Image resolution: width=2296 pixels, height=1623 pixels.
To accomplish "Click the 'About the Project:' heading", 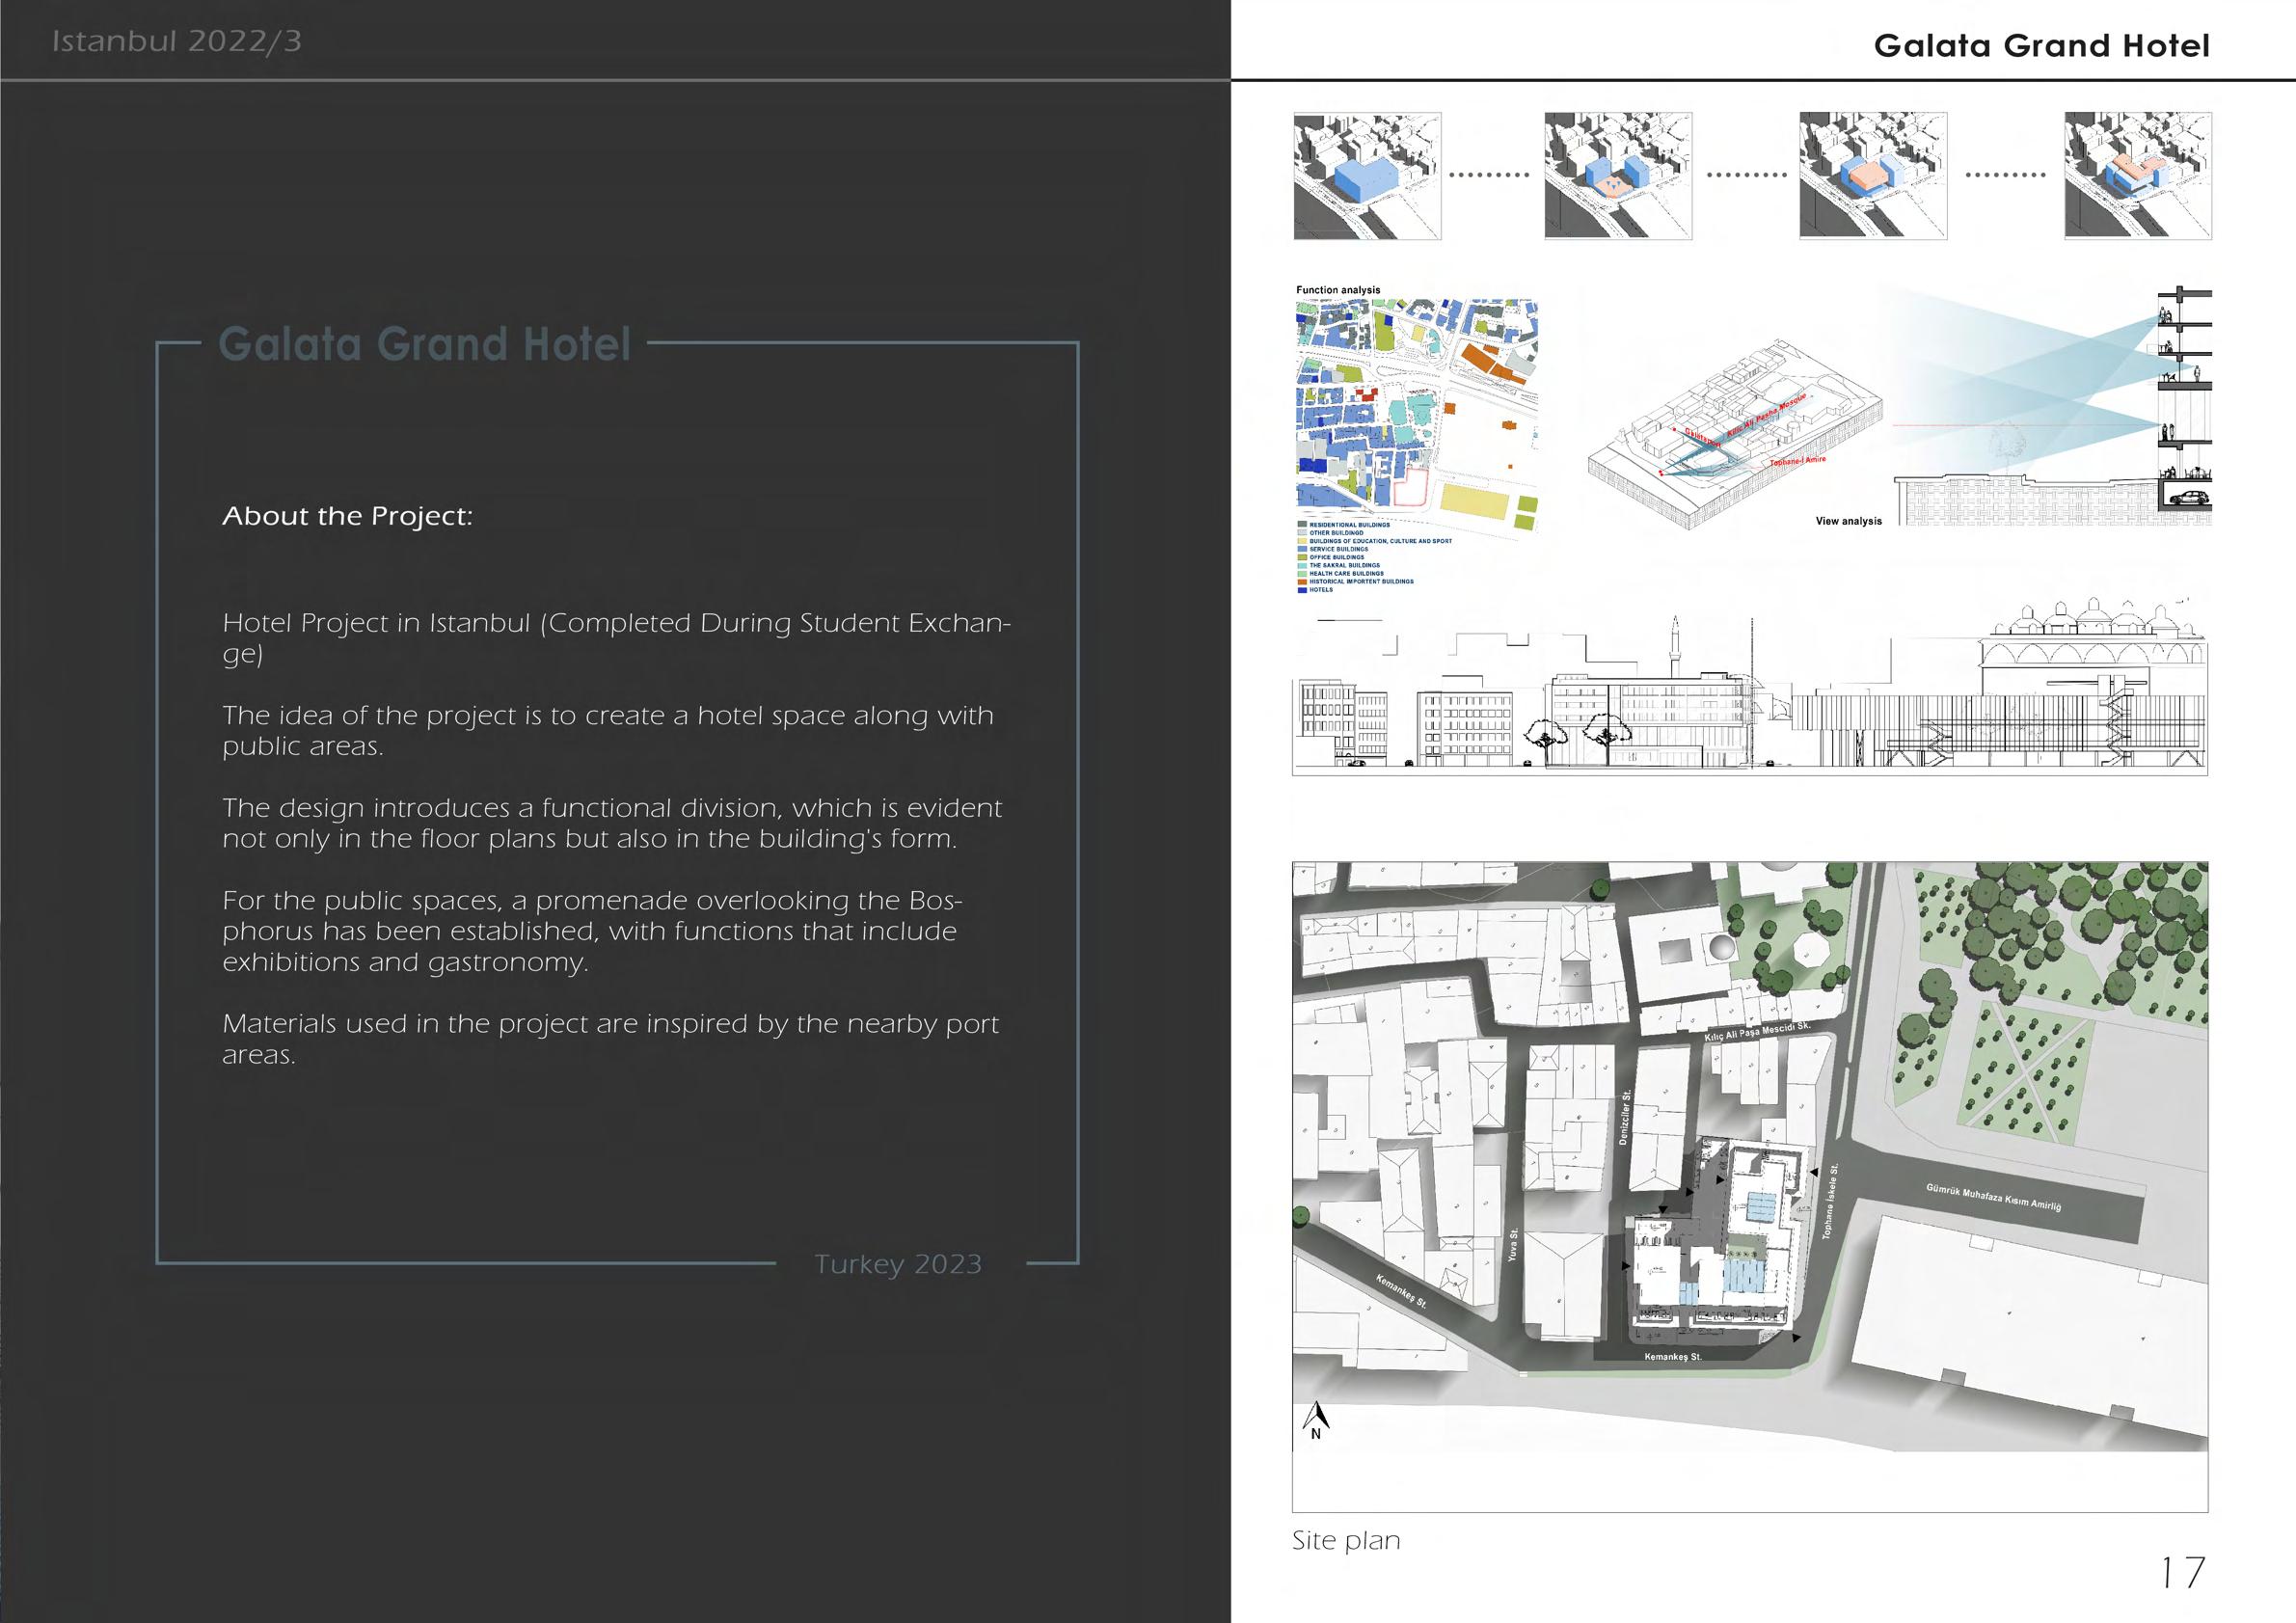I will (x=347, y=516).
